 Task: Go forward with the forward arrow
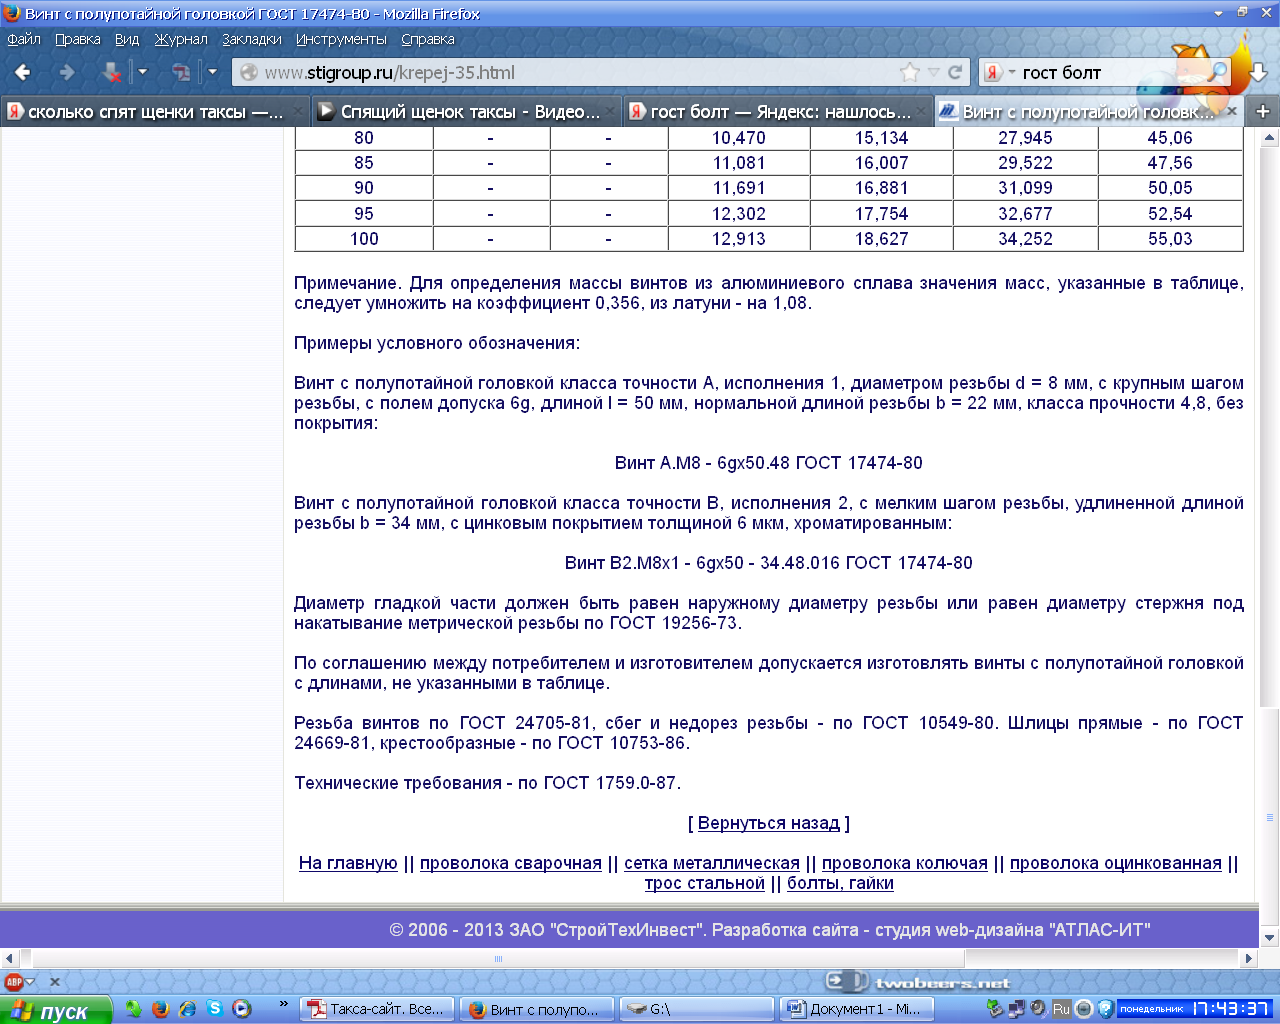pos(67,72)
